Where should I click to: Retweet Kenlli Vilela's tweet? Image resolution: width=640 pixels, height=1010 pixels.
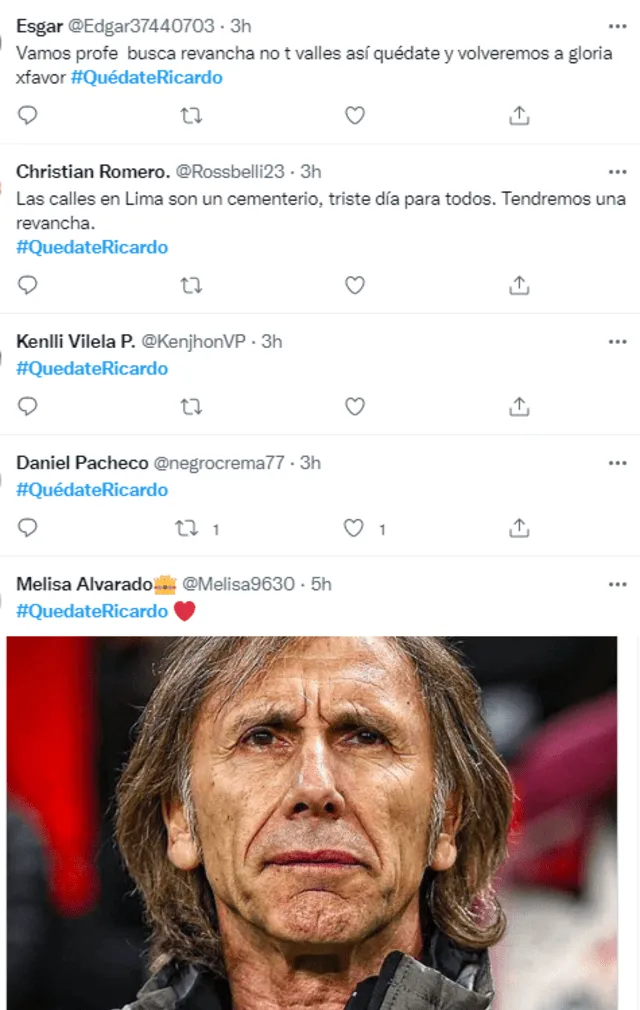pyautogui.click(x=190, y=407)
